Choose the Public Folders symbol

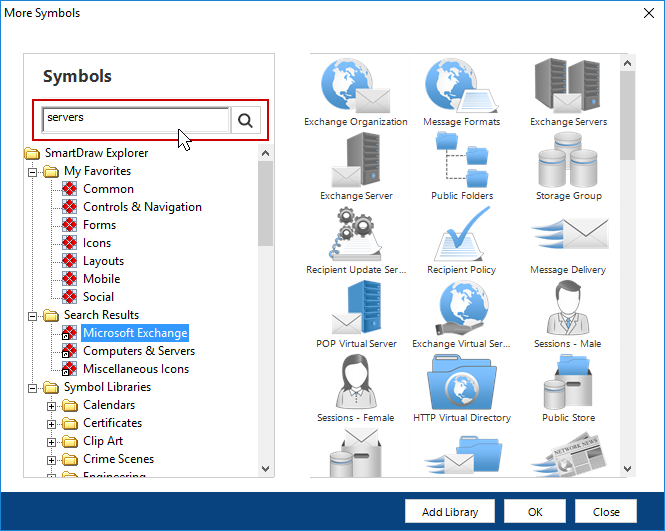461,160
